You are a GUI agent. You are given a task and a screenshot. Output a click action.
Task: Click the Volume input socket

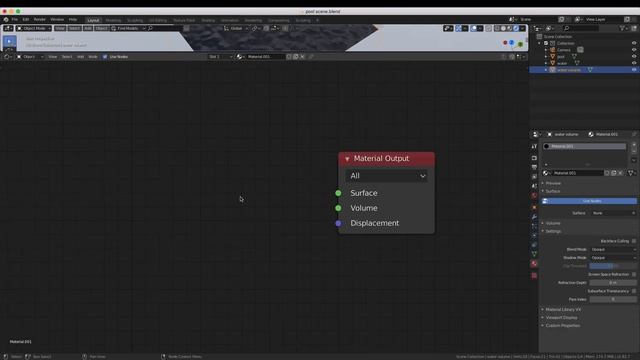pyautogui.click(x=338, y=208)
